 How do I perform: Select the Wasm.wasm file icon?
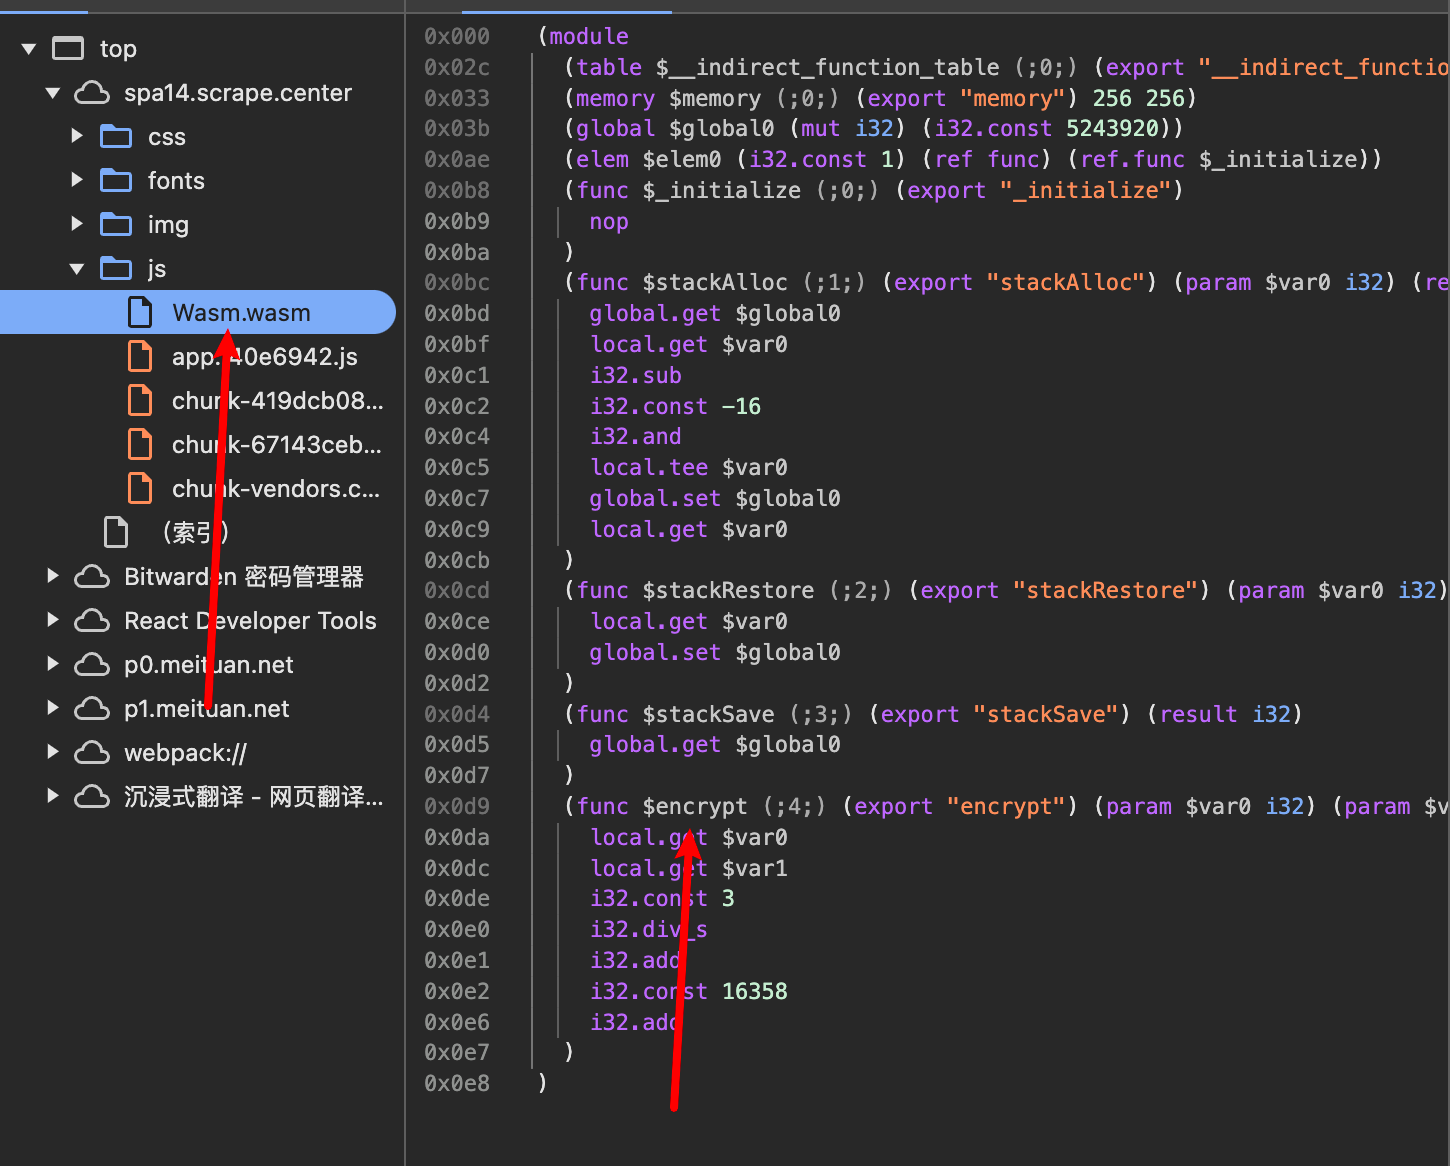point(140,313)
